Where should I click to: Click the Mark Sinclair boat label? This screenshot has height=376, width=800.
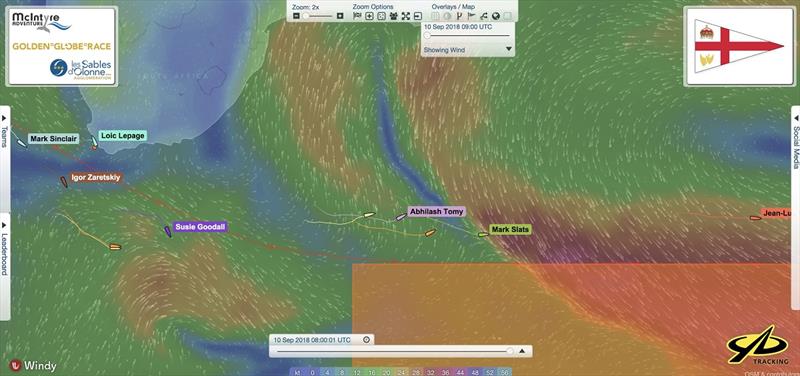[53, 139]
